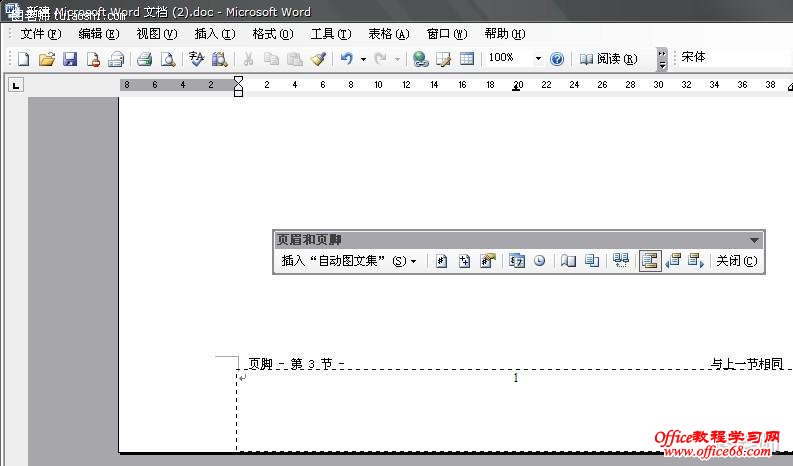Open Format Page Number dialog
Viewport: 793px width, 466px height.
point(488,261)
